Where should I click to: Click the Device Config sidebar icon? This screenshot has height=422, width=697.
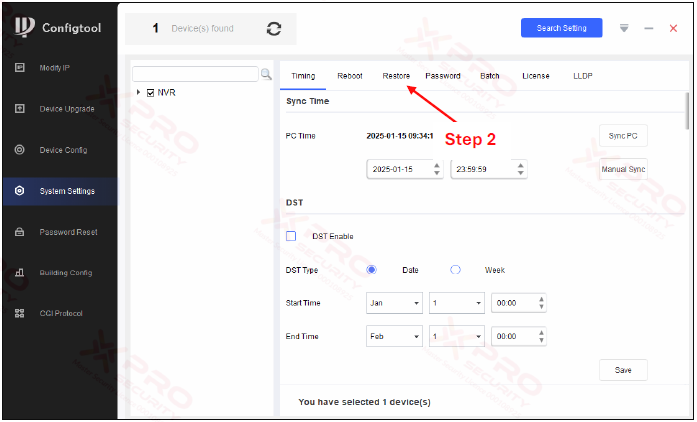coord(20,150)
